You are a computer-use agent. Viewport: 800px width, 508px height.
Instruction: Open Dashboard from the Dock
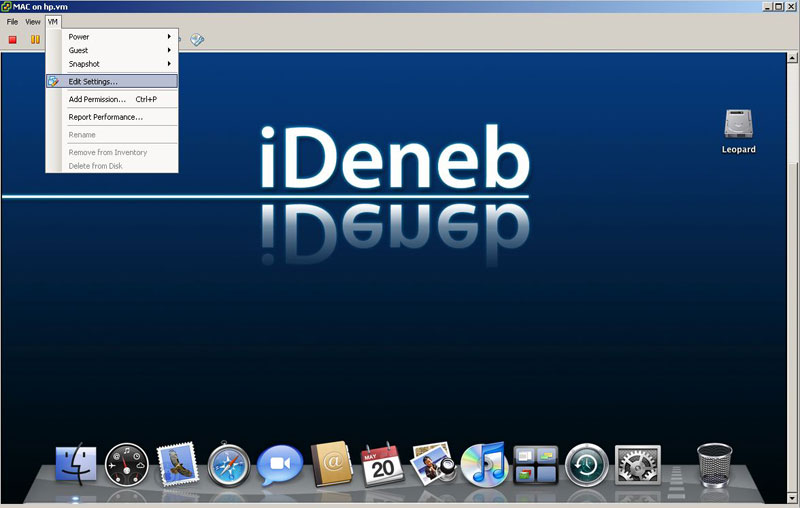click(x=127, y=465)
